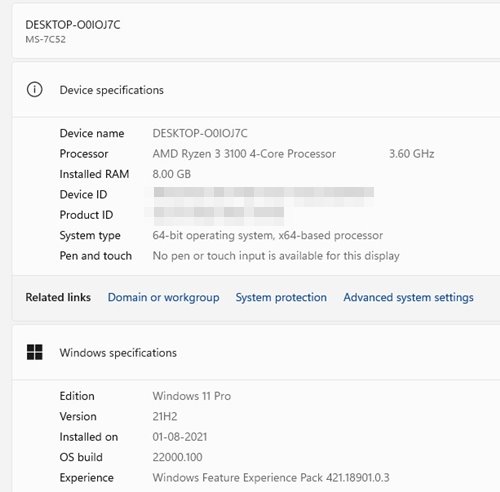Click the Pen and touch label

(96, 256)
